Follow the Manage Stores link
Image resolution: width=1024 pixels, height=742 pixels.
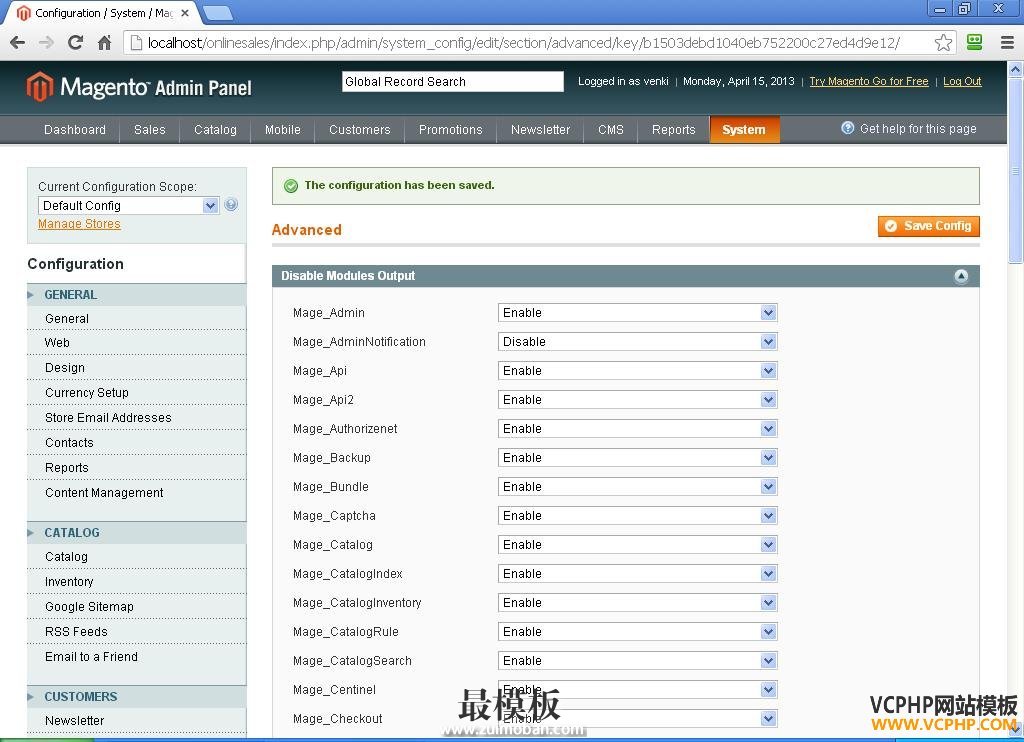[79, 224]
